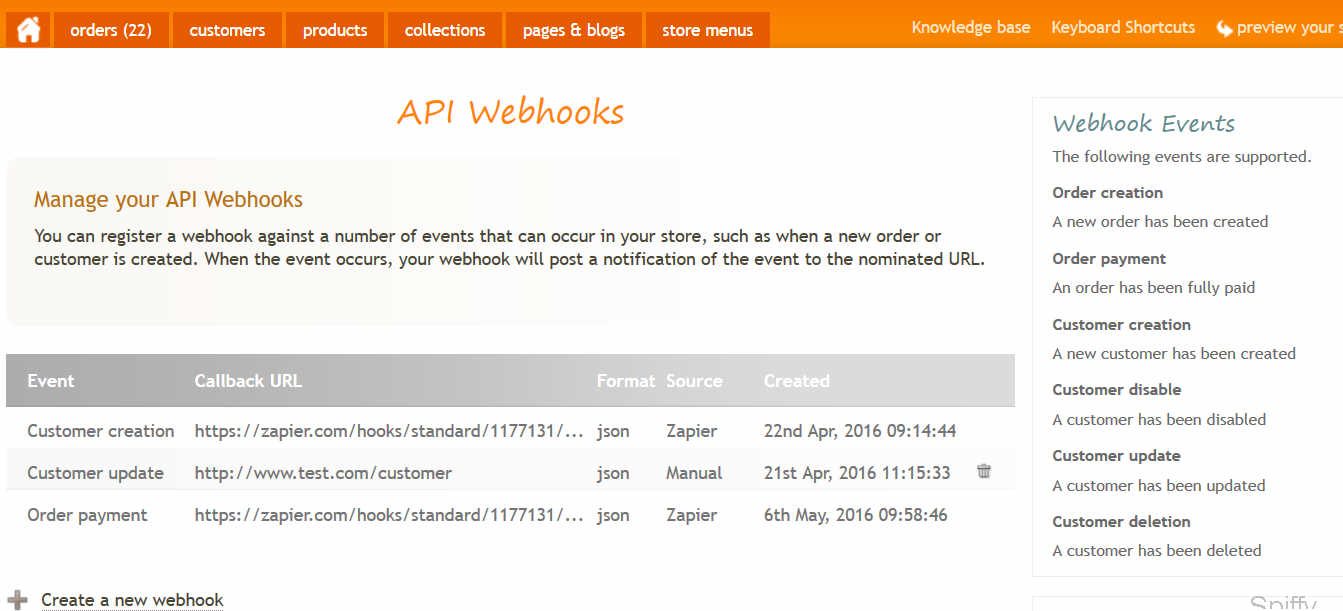This screenshot has width=1343, height=611.
Task: Click the Format column header
Action: [x=626, y=381]
